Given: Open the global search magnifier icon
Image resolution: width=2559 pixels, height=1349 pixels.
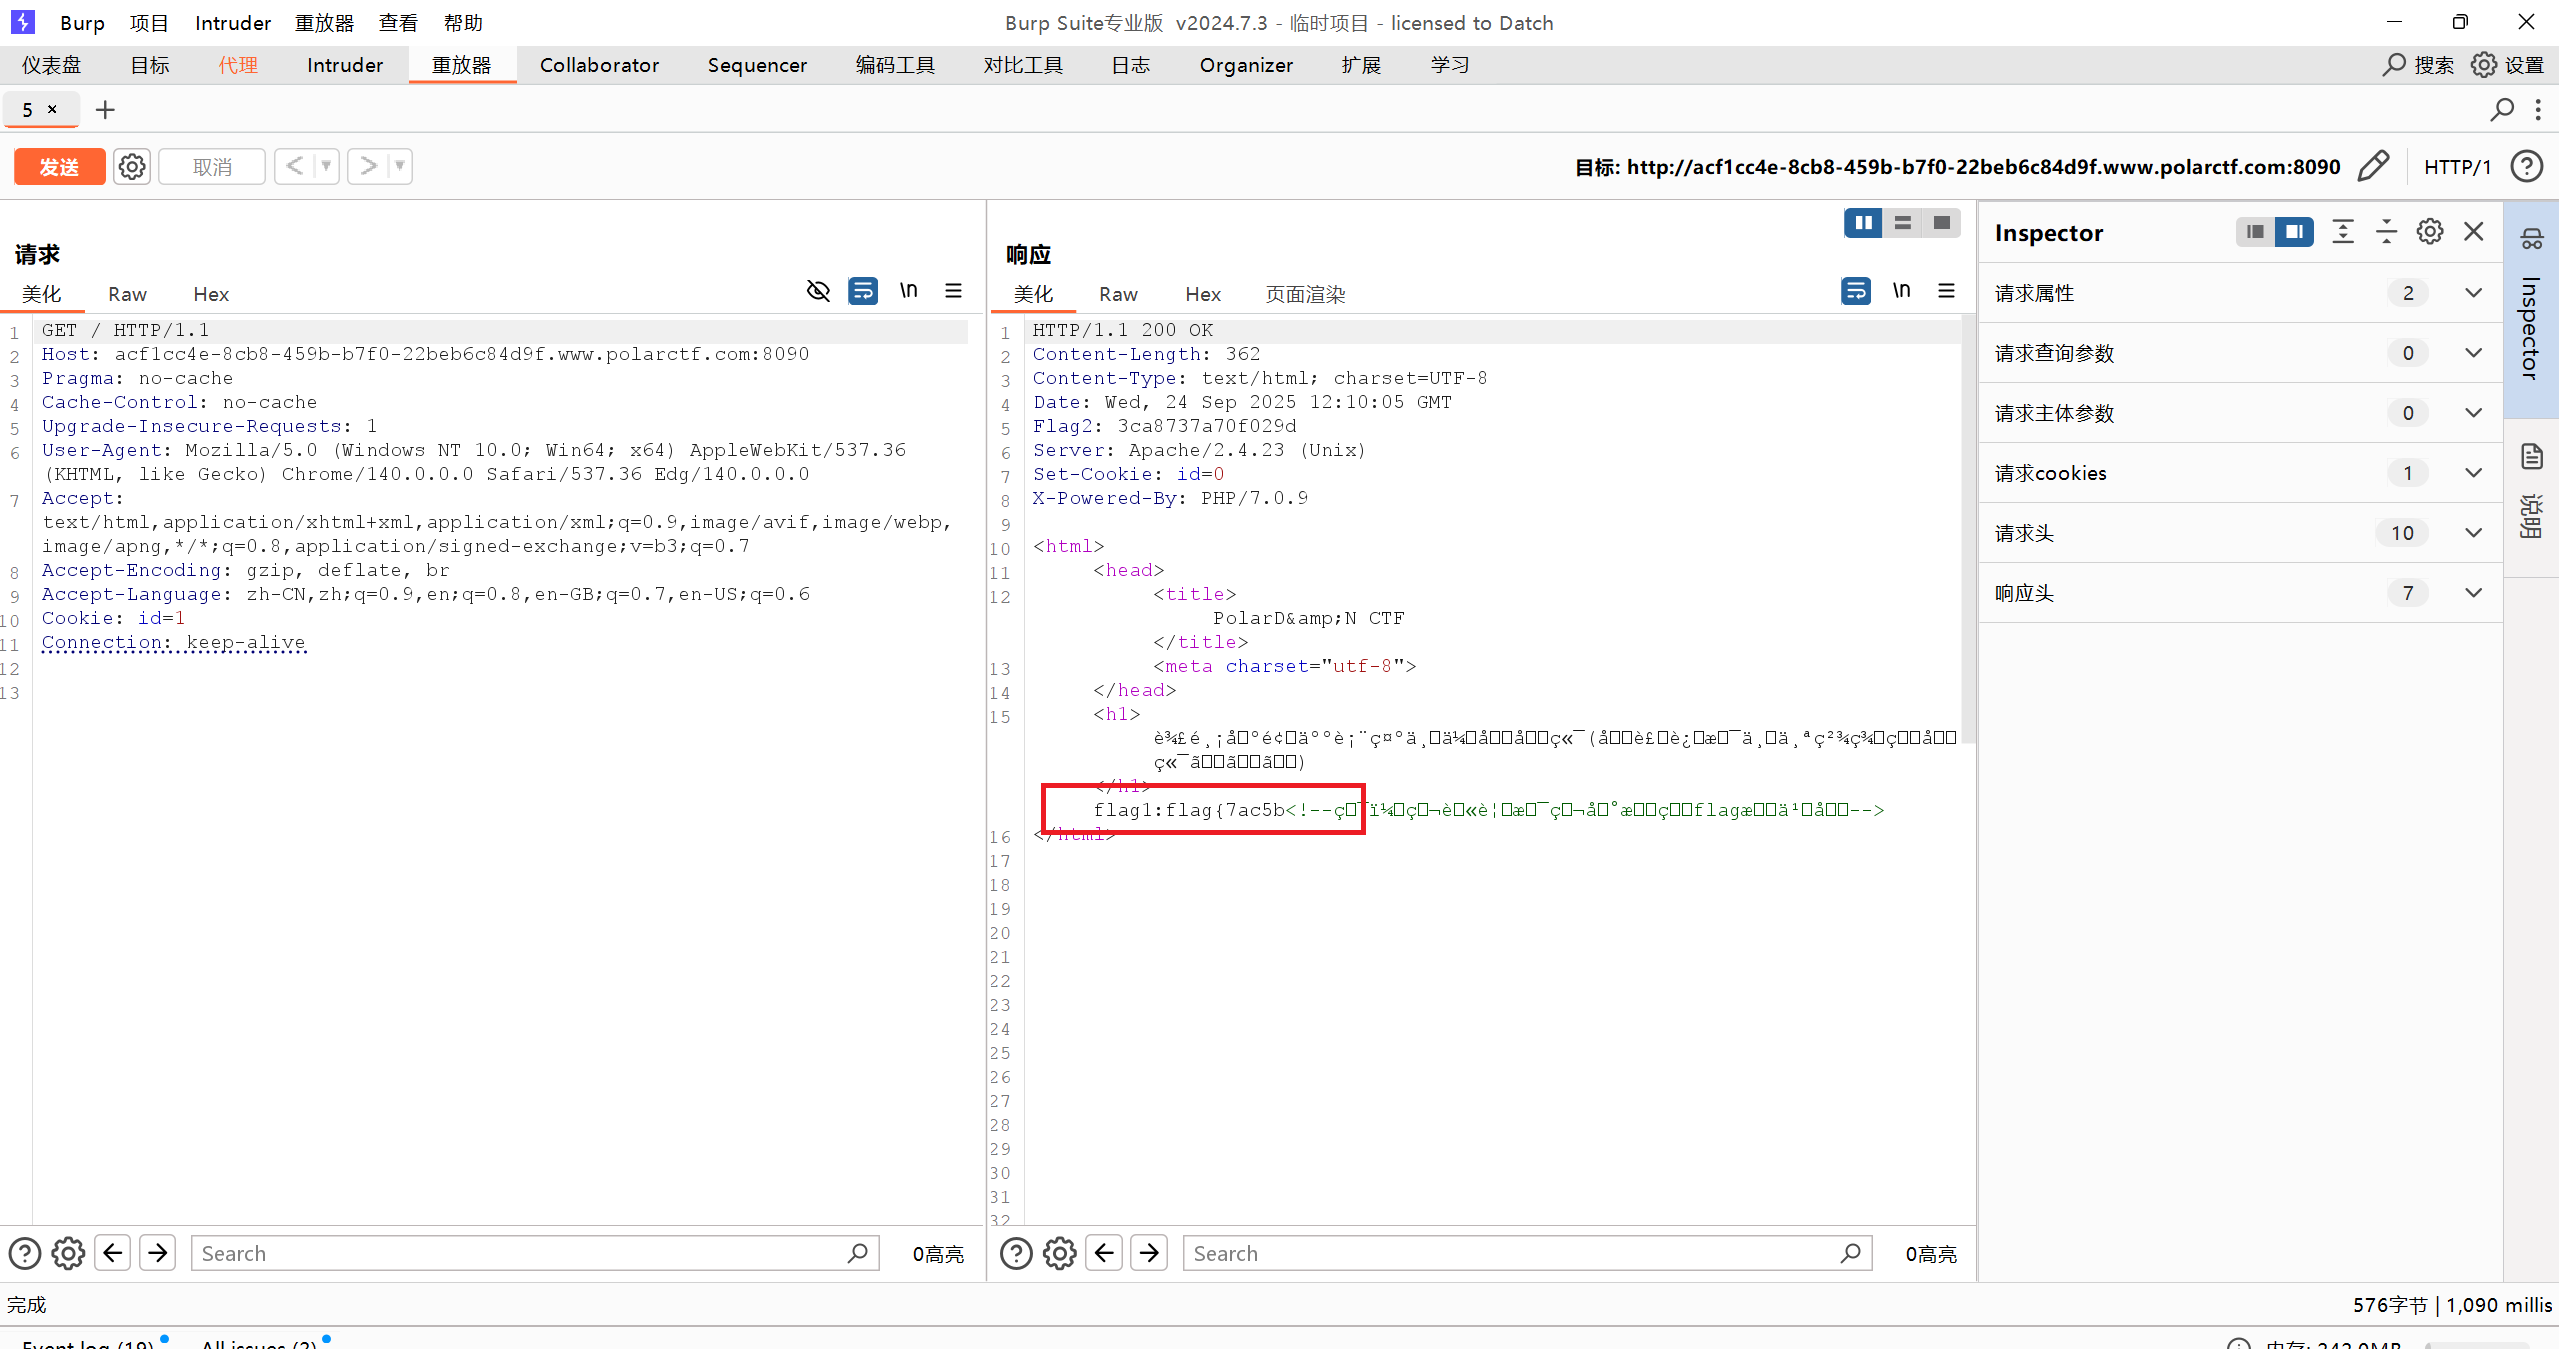Looking at the screenshot, I should [x=2394, y=65].
